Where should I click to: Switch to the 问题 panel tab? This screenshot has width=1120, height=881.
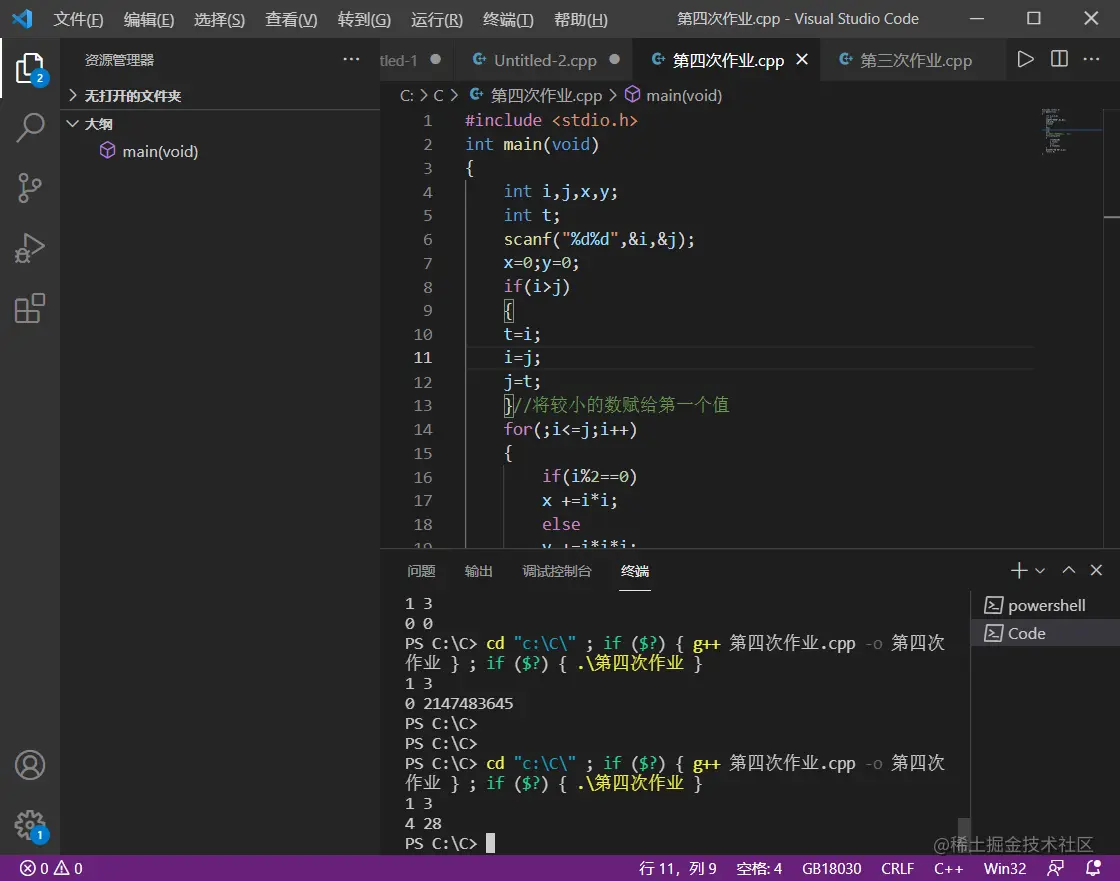[x=421, y=571]
